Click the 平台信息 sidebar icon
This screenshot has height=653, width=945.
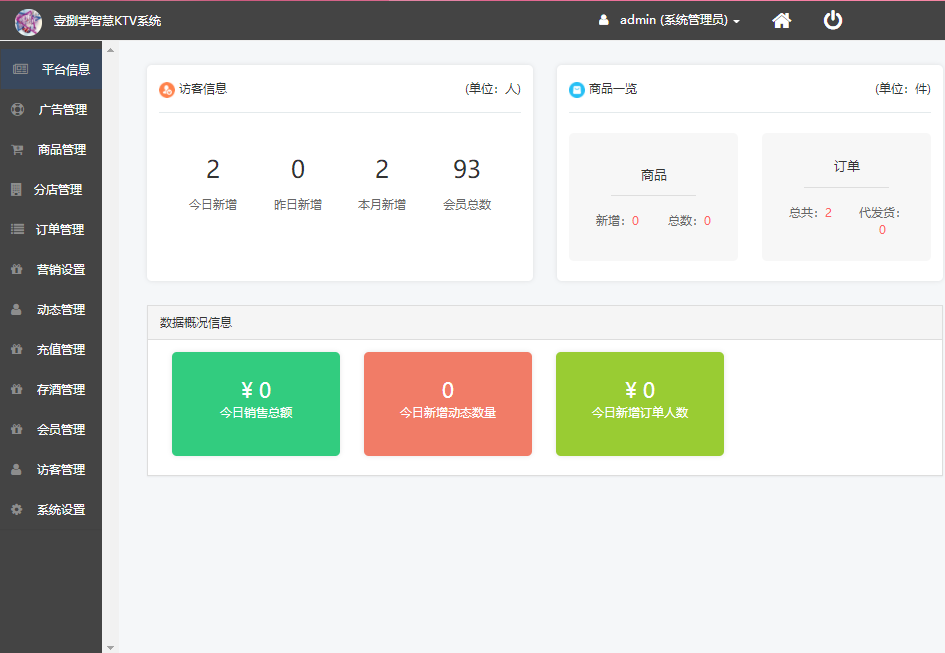point(20,69)
